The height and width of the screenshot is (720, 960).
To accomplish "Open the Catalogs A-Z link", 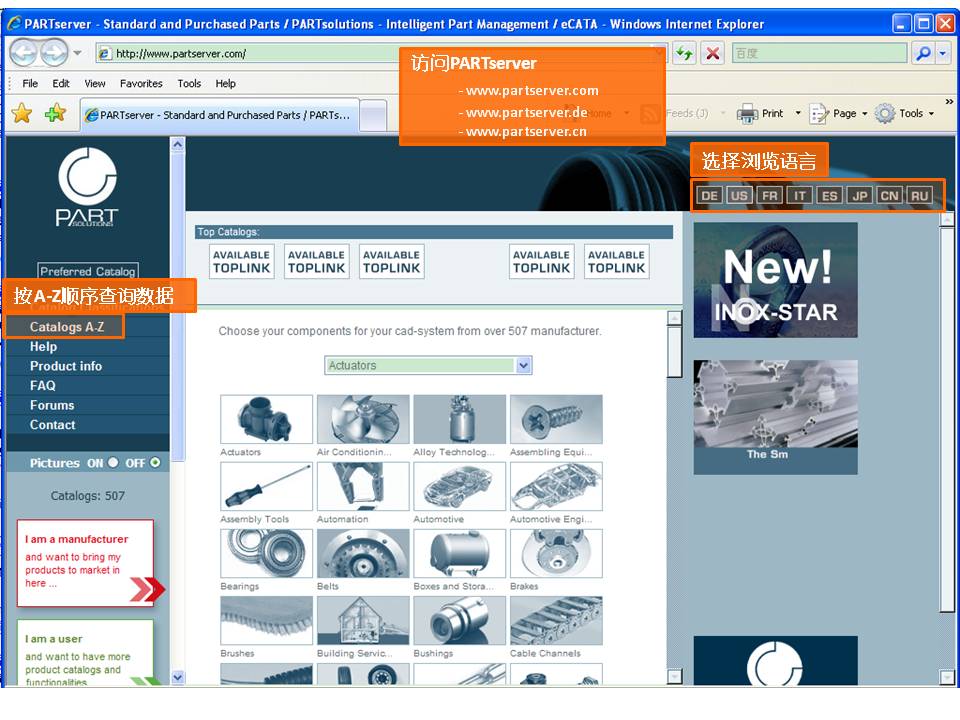I will click(x=67, y=327).
